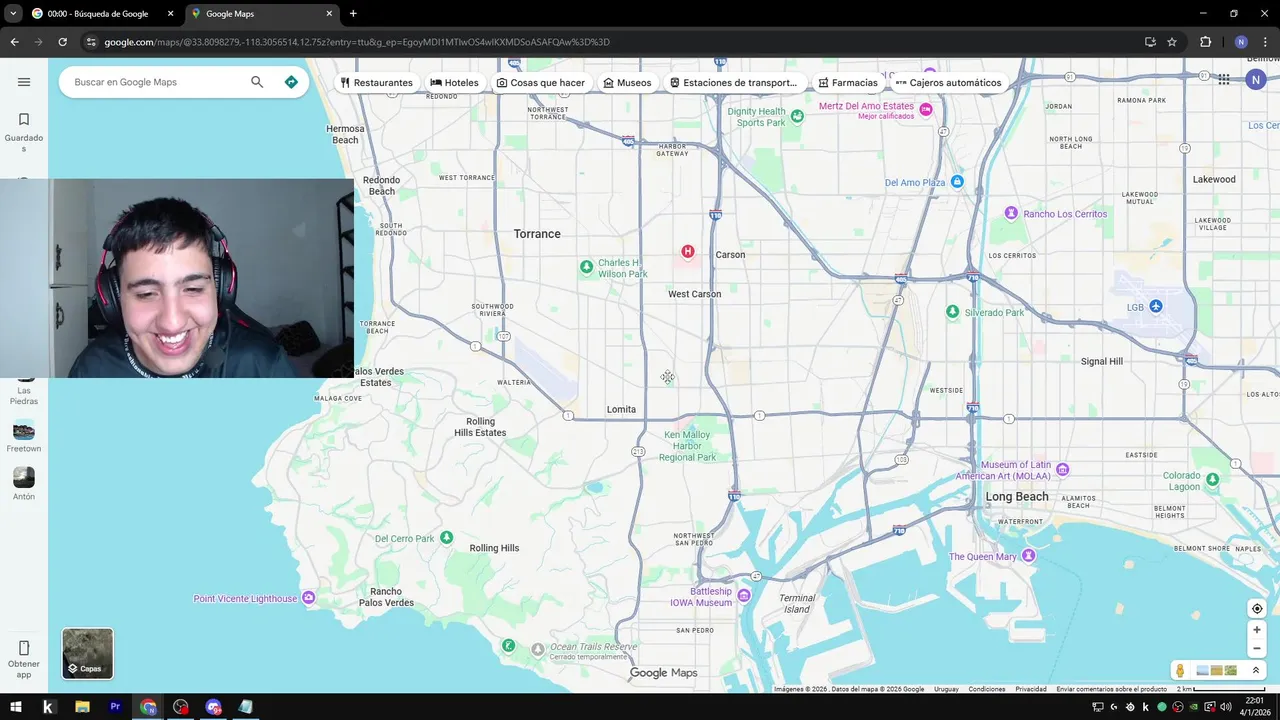Click the Dignity Health Sports Park pin
Image resolution: width=1280 pixels, height=720 pixels.
point(797,116)
